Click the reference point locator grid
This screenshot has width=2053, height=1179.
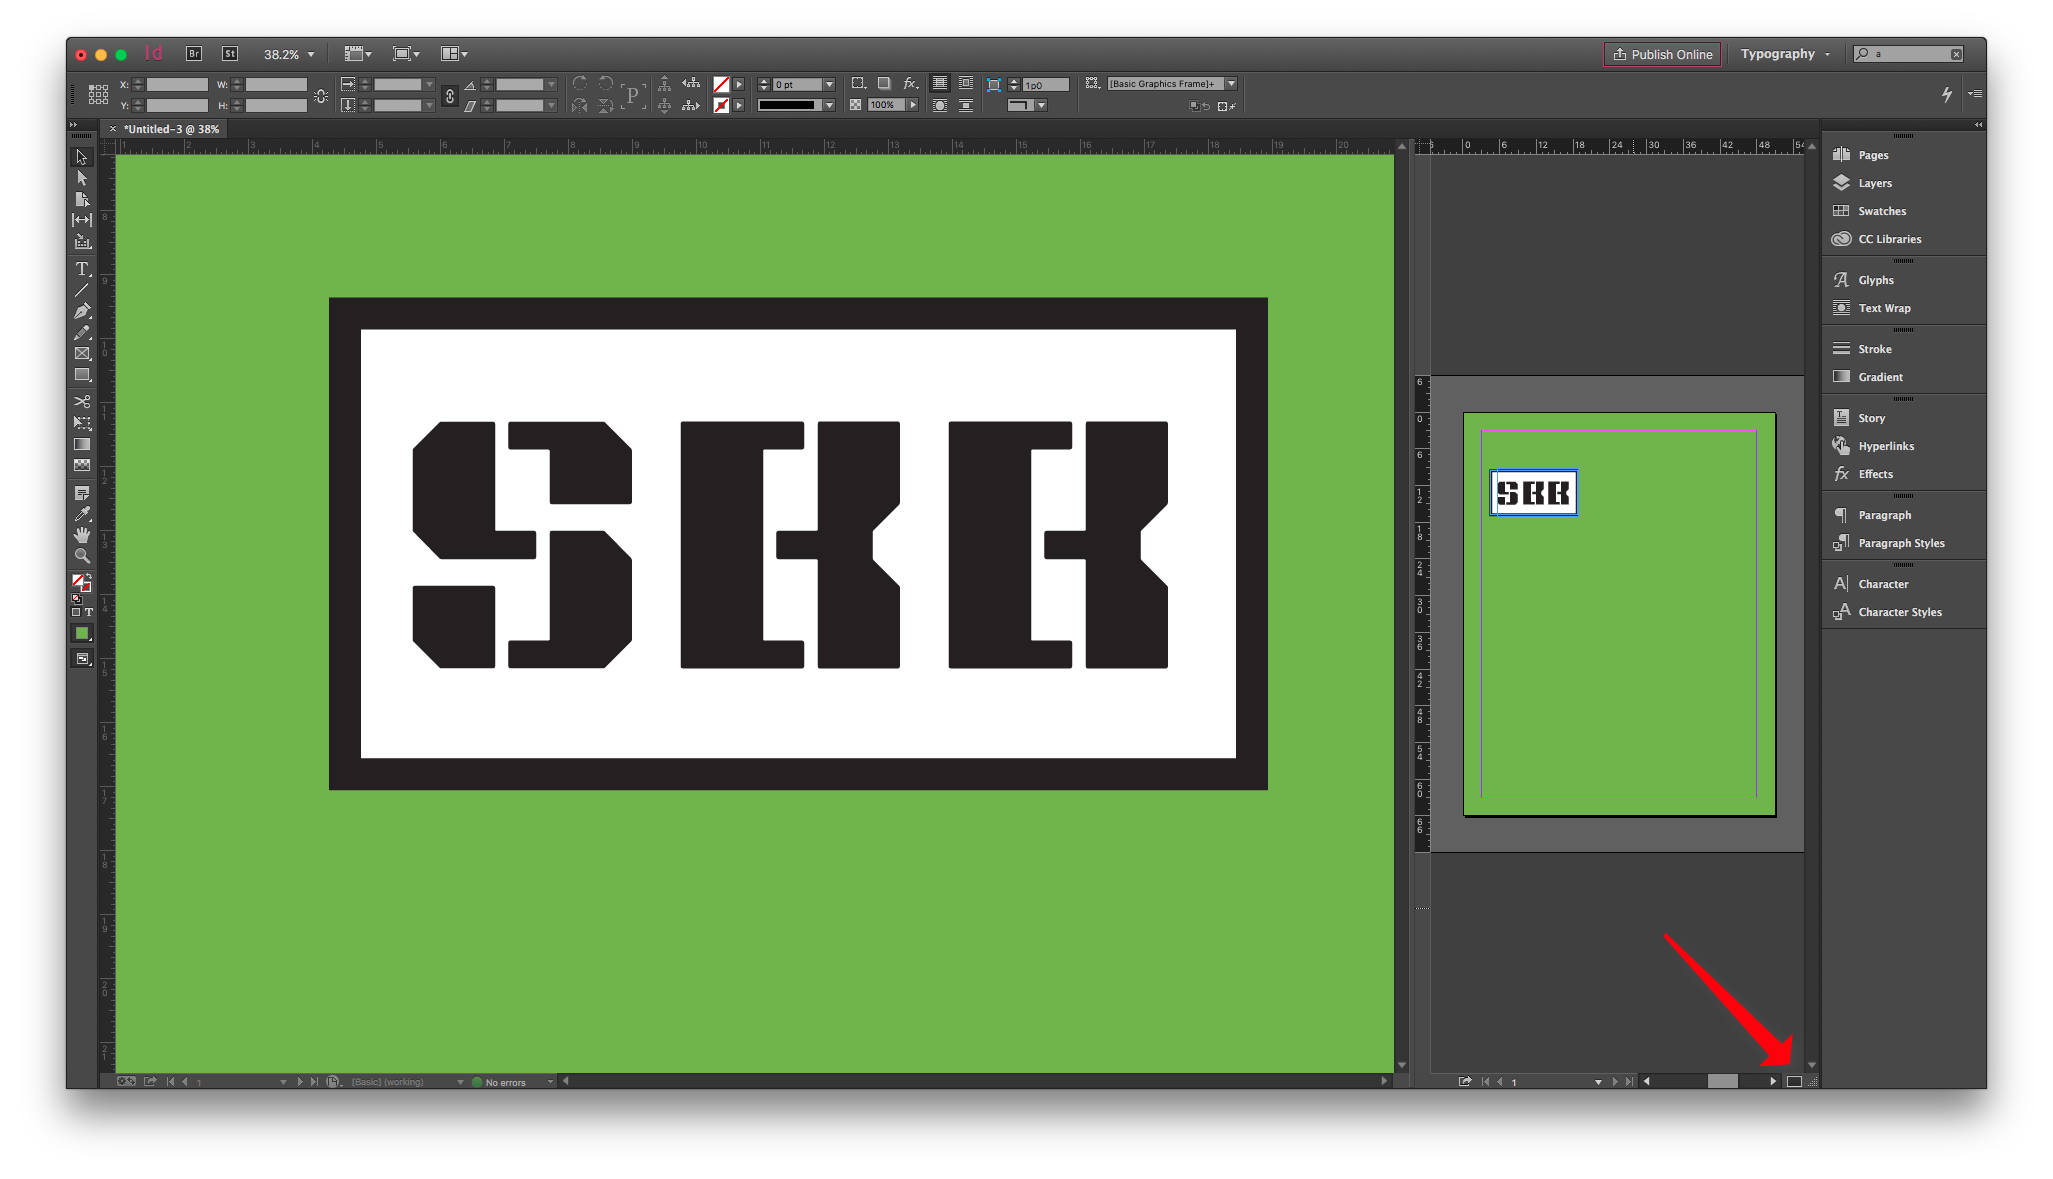(x=98, y=94)
